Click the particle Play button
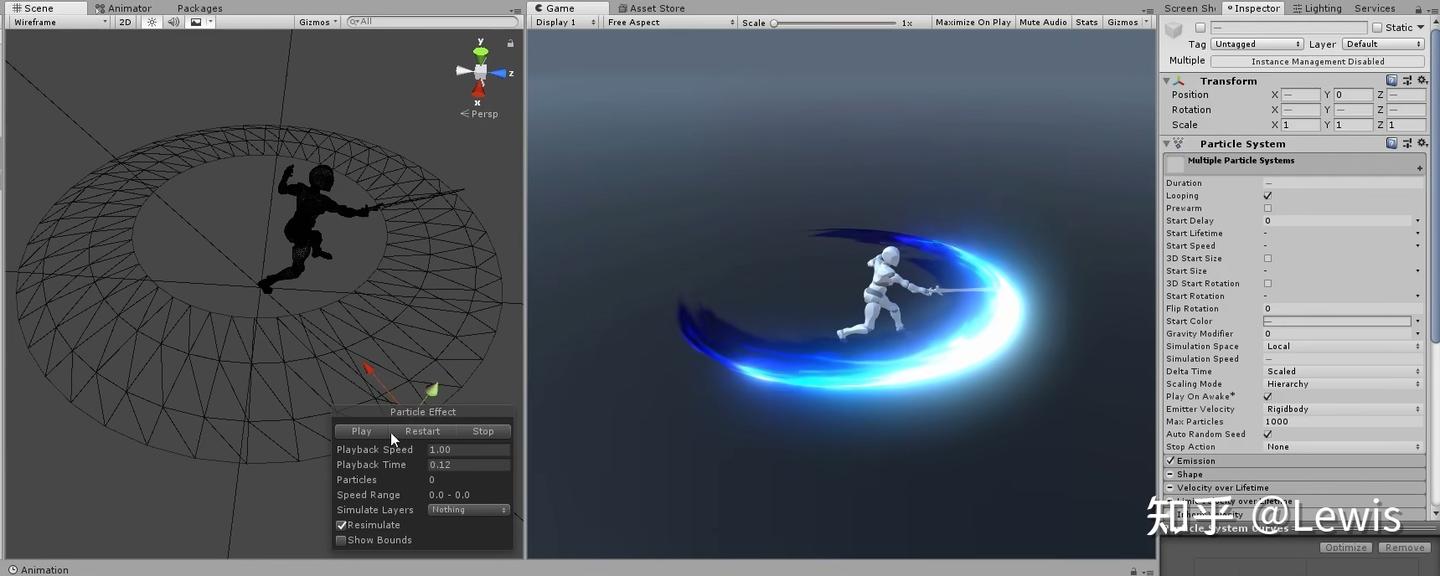 tap(361, 431)
